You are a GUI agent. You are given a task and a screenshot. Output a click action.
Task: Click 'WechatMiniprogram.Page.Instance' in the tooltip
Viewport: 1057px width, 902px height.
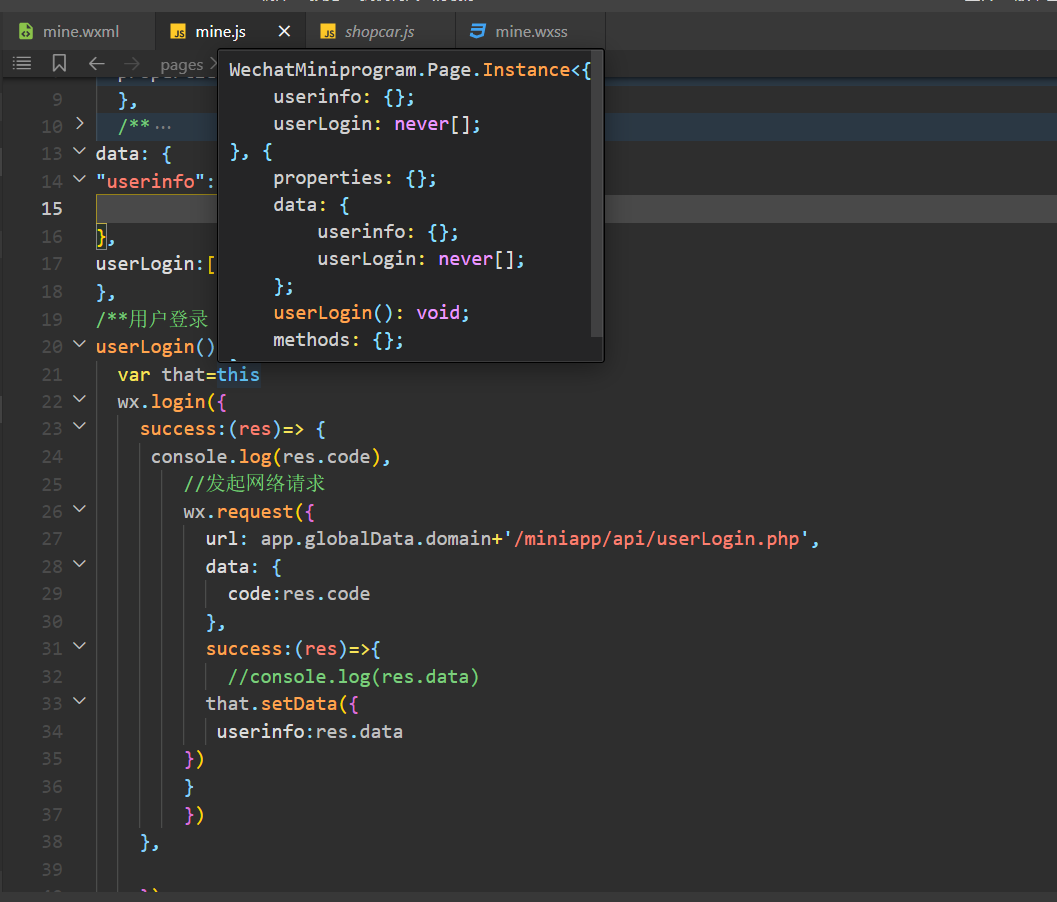coord(400,69)
